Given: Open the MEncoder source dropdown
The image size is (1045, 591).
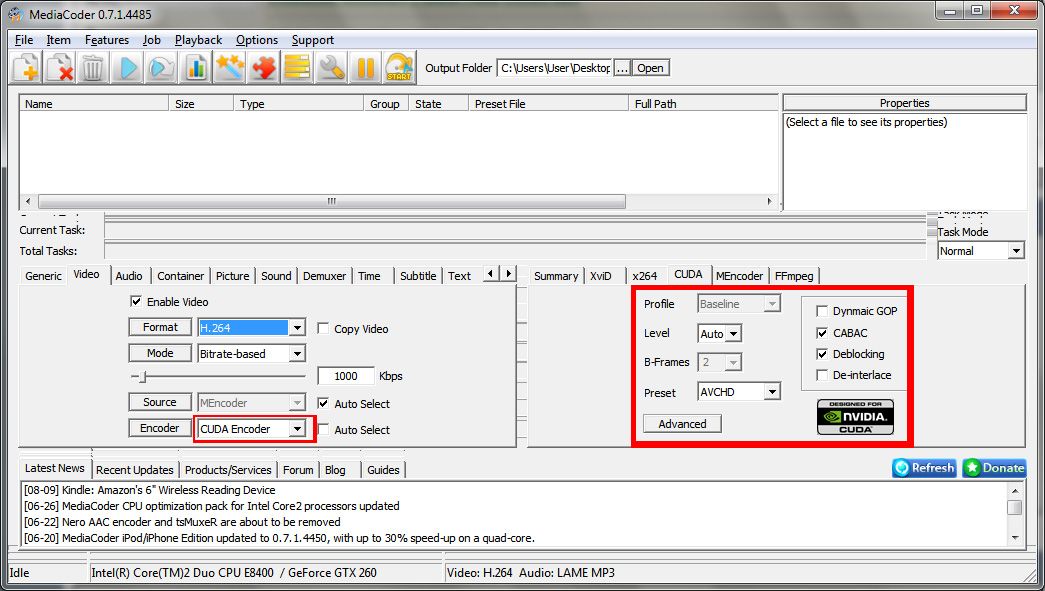Looking at the screenshot, I should (297, 402).
